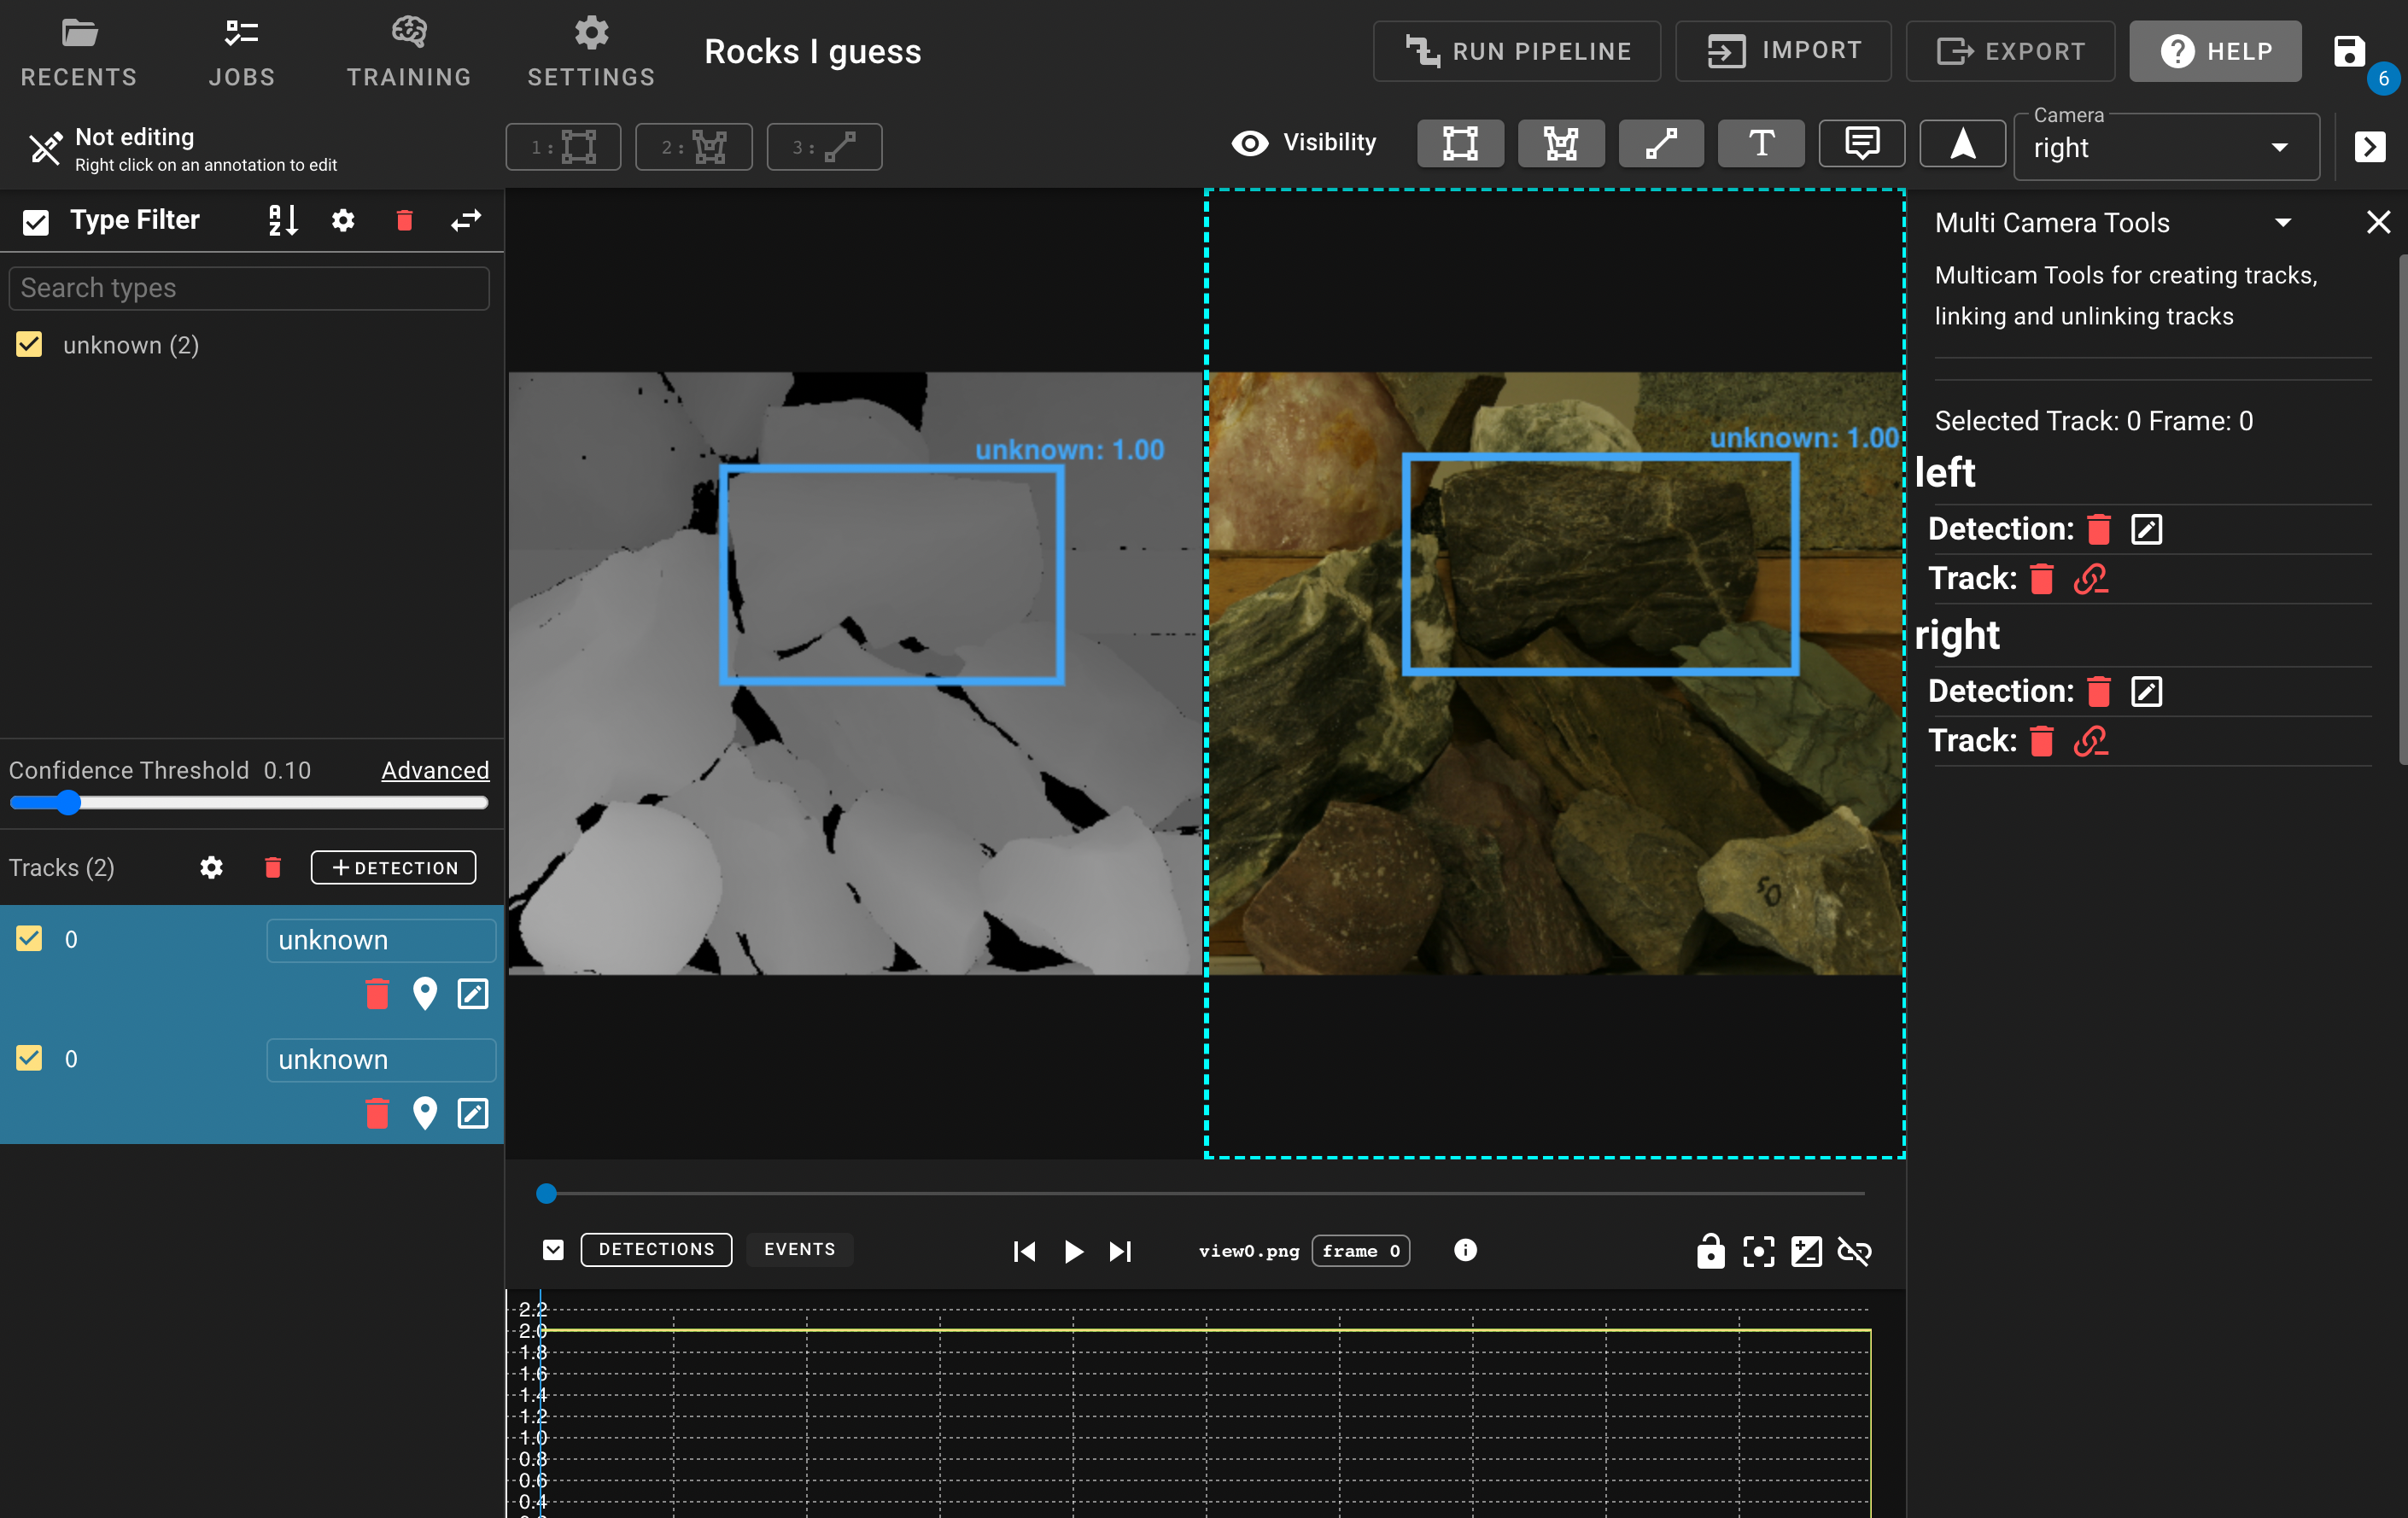The image size is (2408, 1518).
Task: Click the text label visibility icon
Action: (x=1761, y=144)
